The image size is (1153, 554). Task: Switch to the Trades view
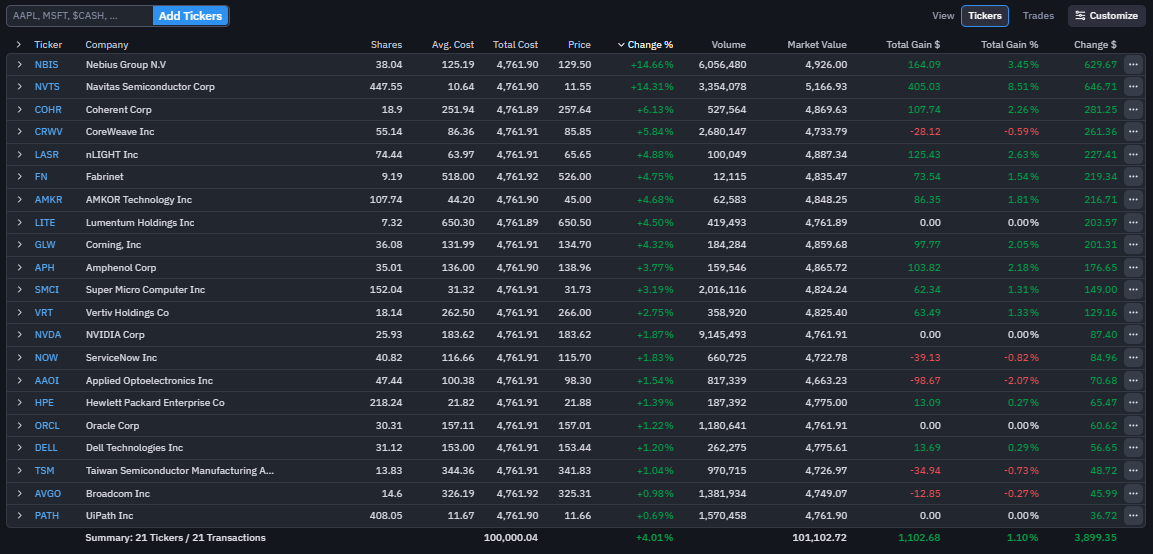tap(1038, 16)
